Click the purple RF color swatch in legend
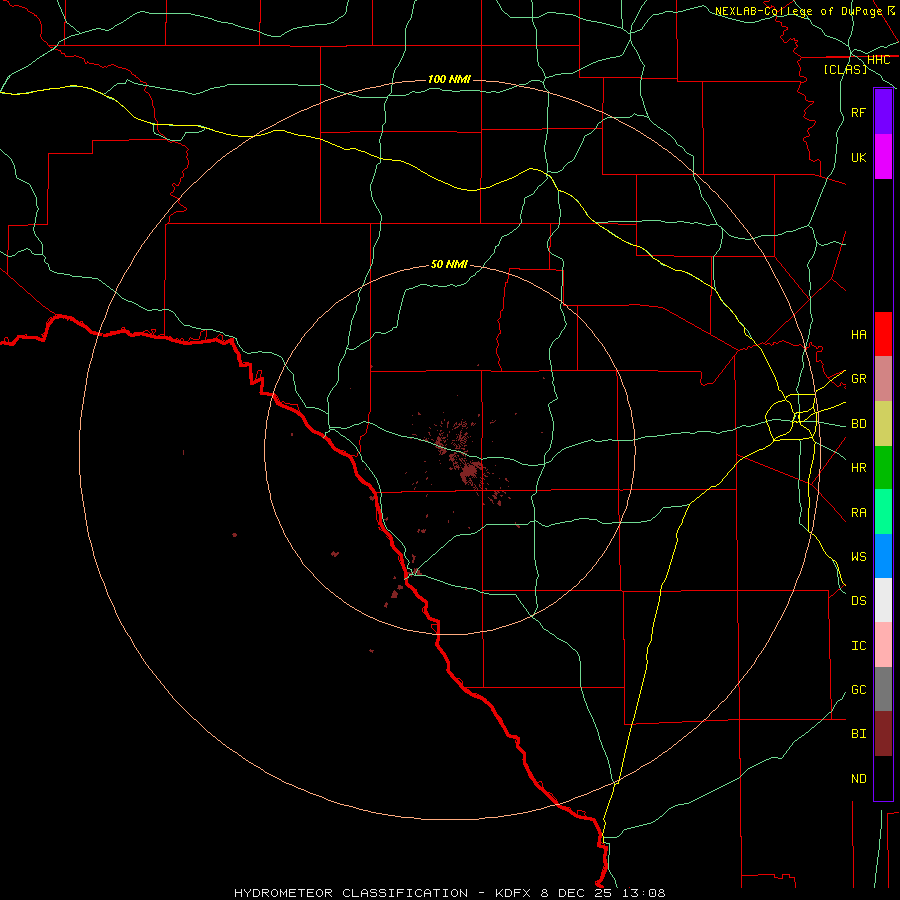Image resolution: width=900 pixels, height=900 pixels. pyautogui.click(x=883, y=112)
